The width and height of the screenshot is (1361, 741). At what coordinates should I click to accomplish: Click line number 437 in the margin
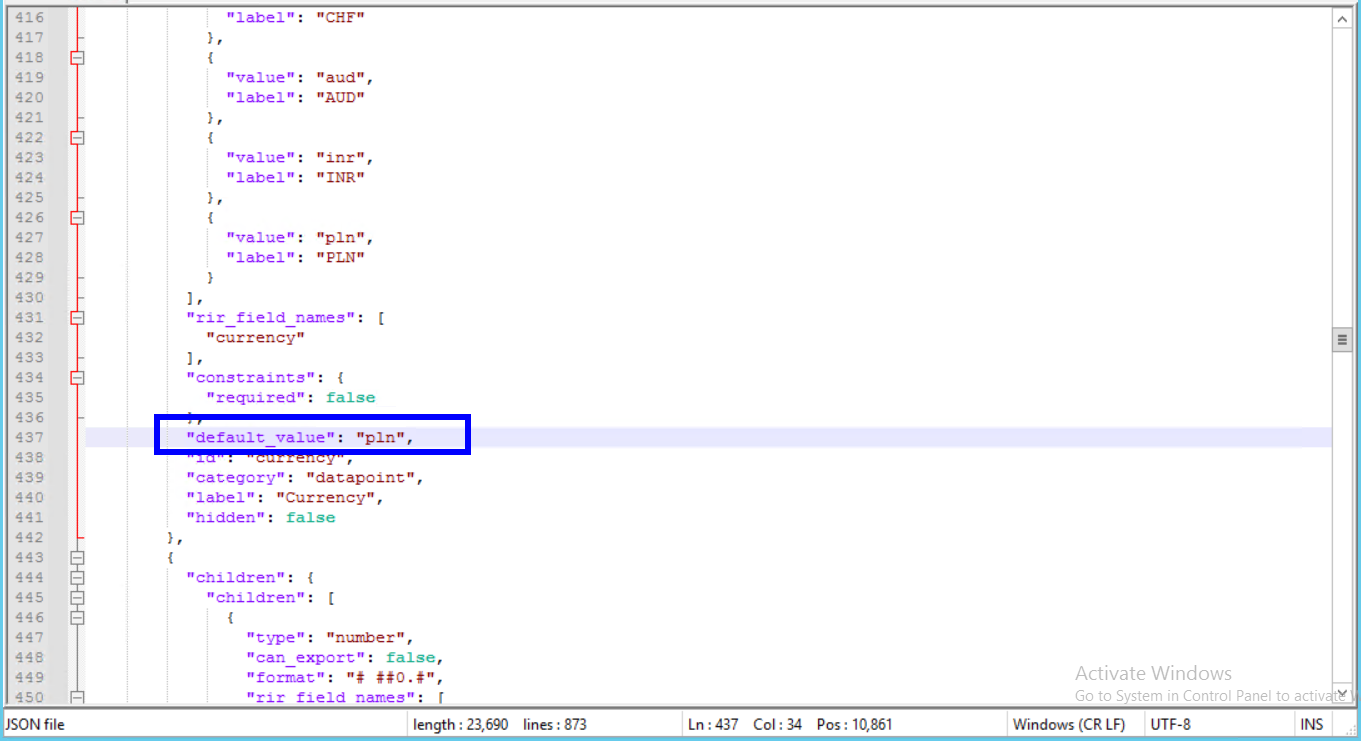[x=29, y=438]
